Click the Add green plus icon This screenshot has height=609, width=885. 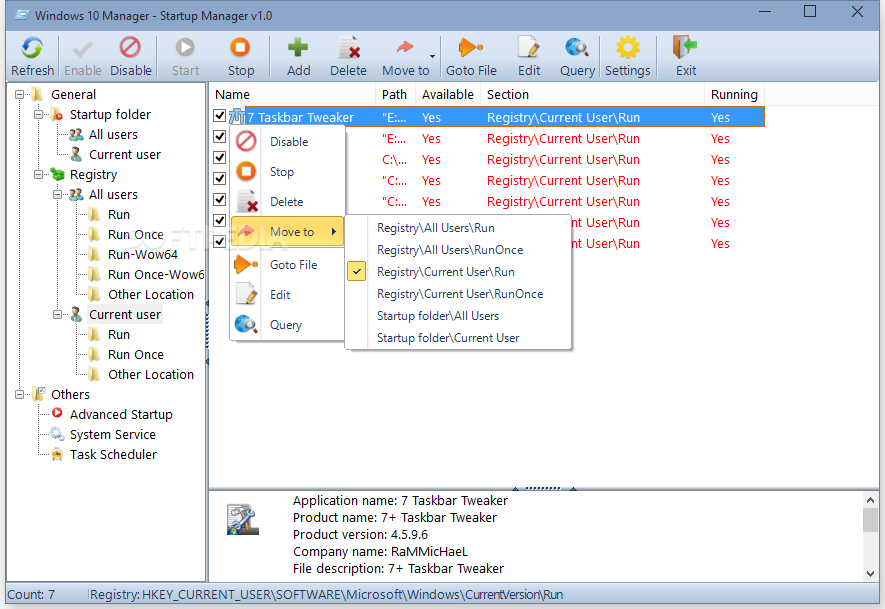point(298,48)
